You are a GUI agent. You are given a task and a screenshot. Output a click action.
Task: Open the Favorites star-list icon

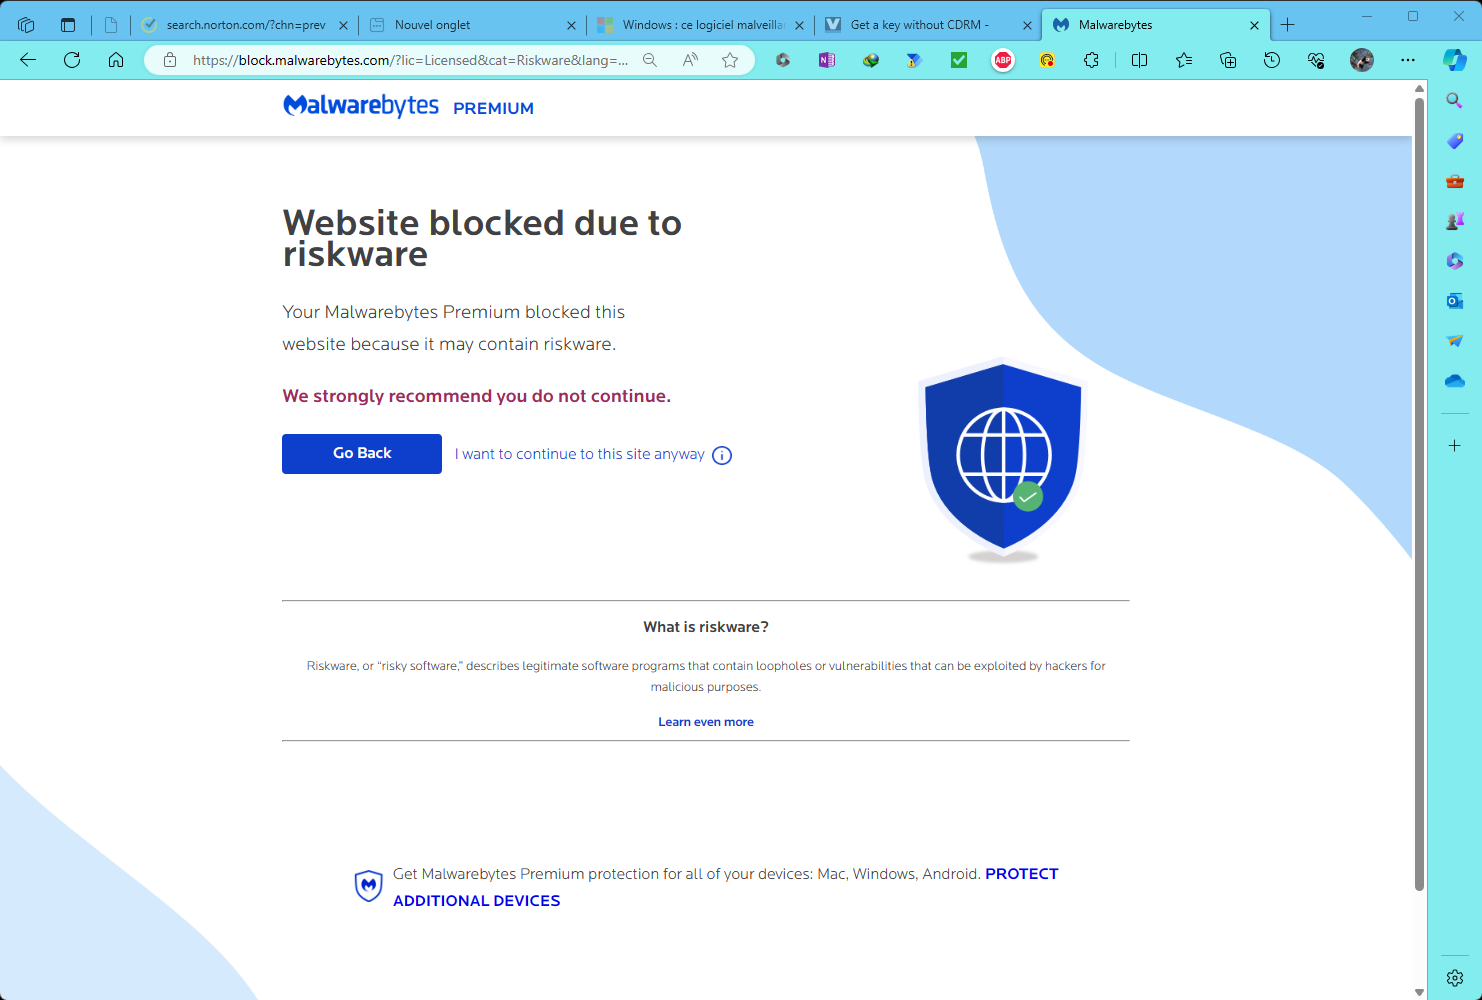click(1184, 60)
